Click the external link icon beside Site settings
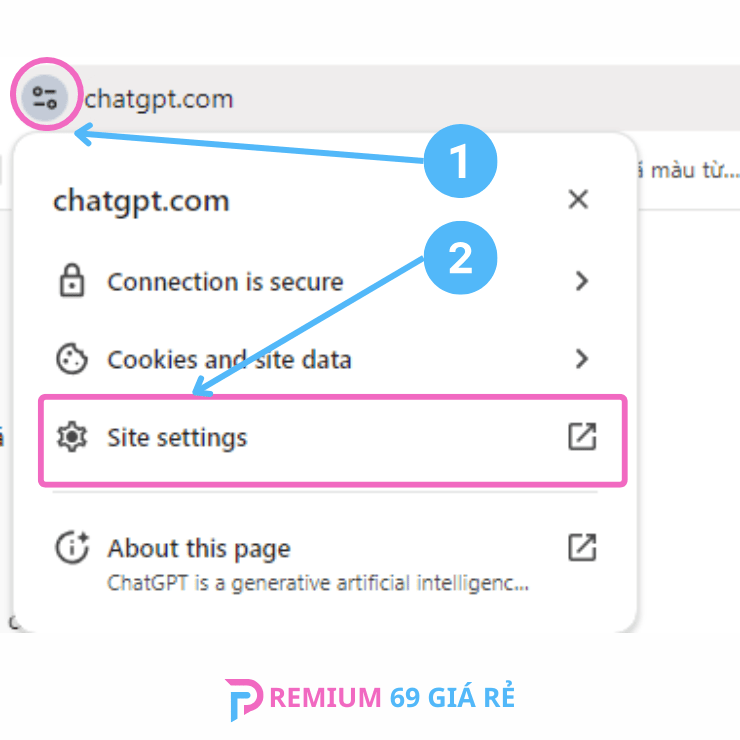Screen dimensions: 740x740 [x=582, y=437]
